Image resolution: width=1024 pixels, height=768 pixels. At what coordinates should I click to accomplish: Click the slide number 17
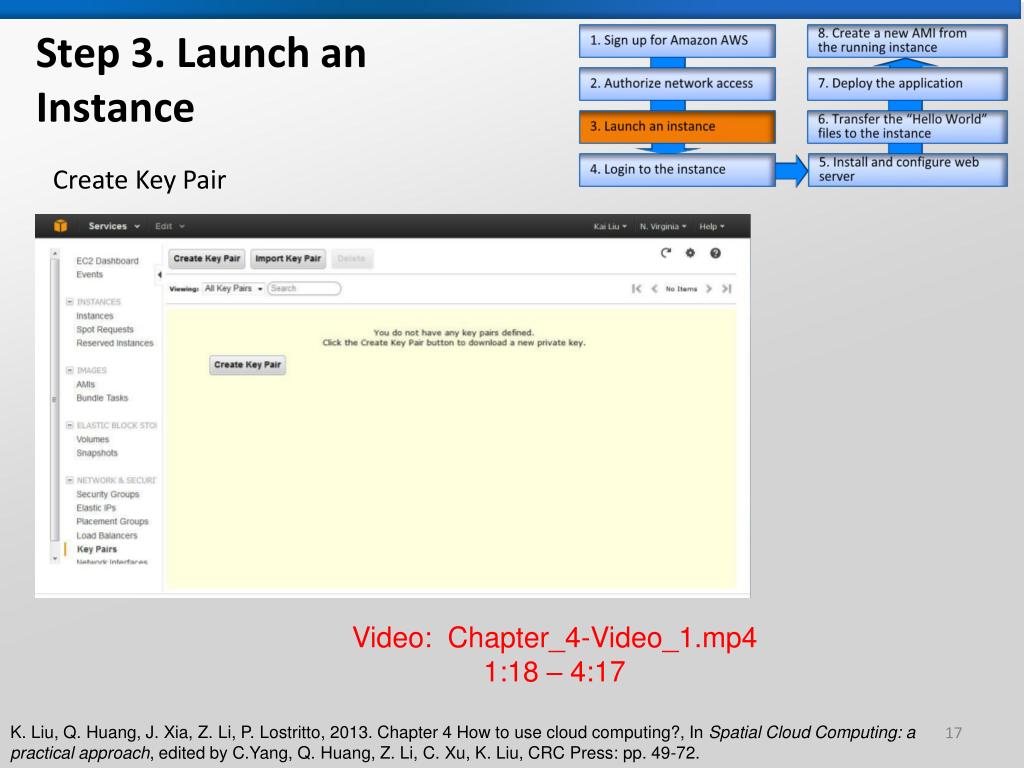[953, 733]
